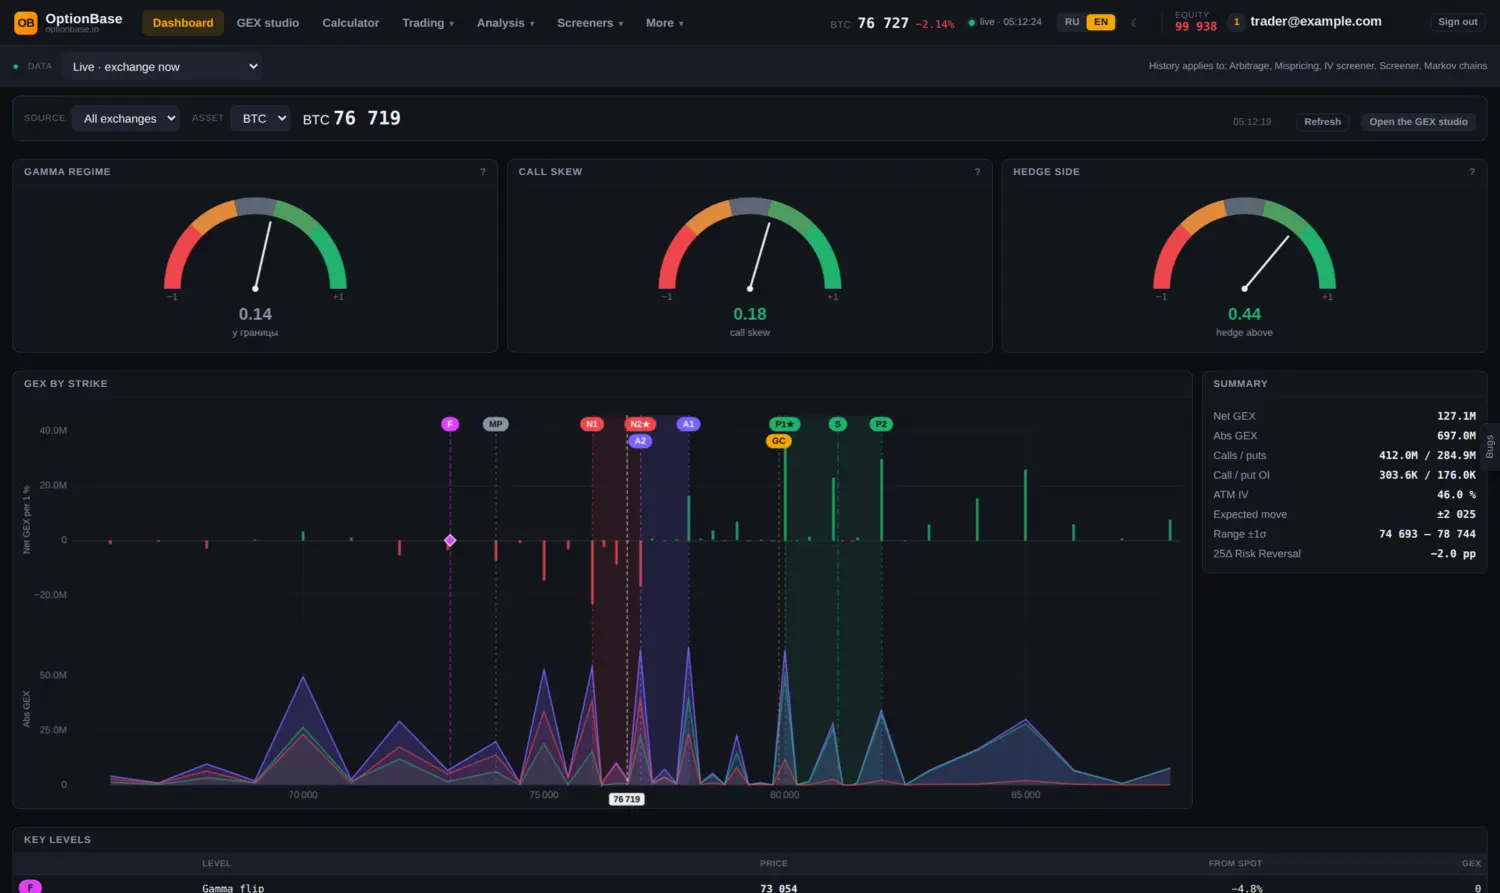Go to the Dashboard tab

[x=183, y=23]
